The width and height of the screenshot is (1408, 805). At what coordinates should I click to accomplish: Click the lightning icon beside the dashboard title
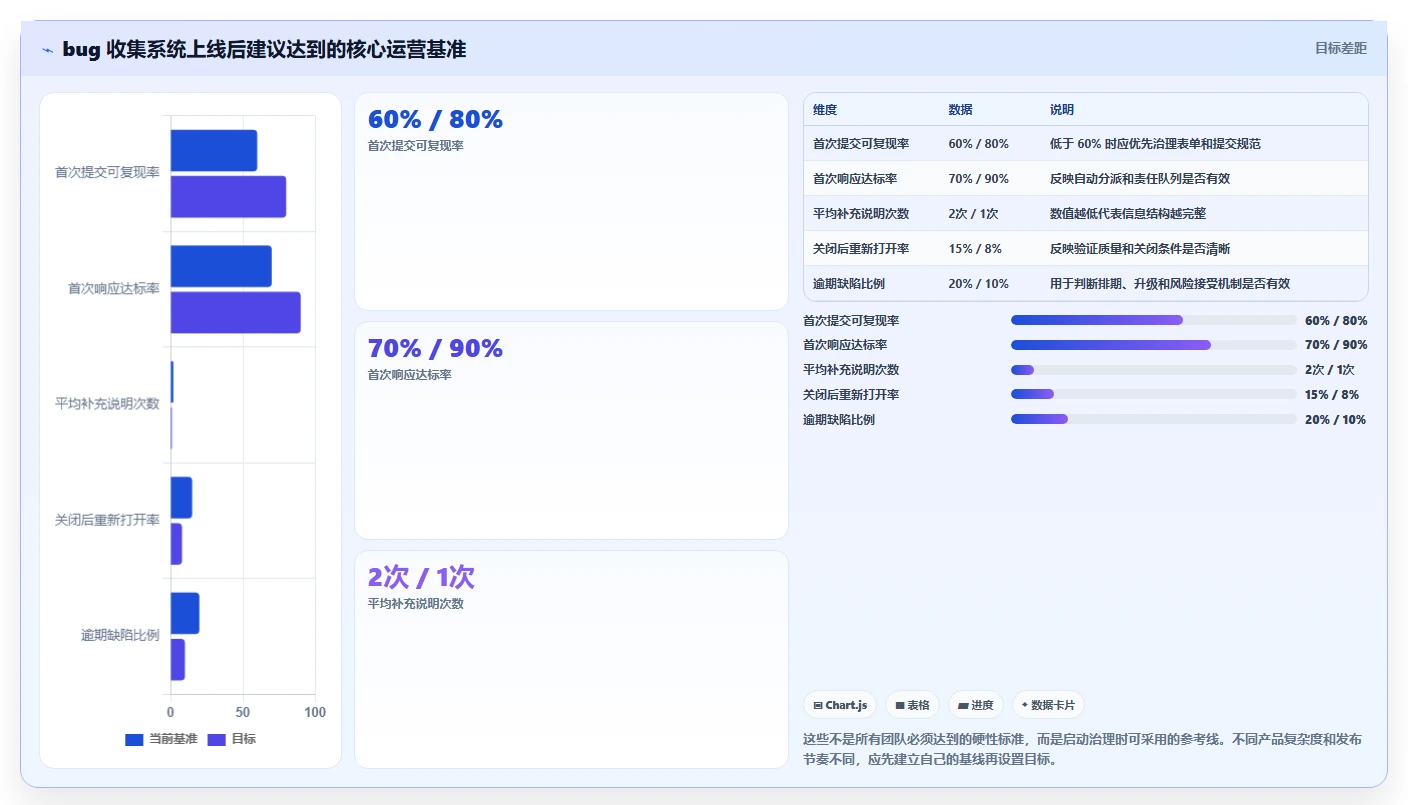point(47,50)
